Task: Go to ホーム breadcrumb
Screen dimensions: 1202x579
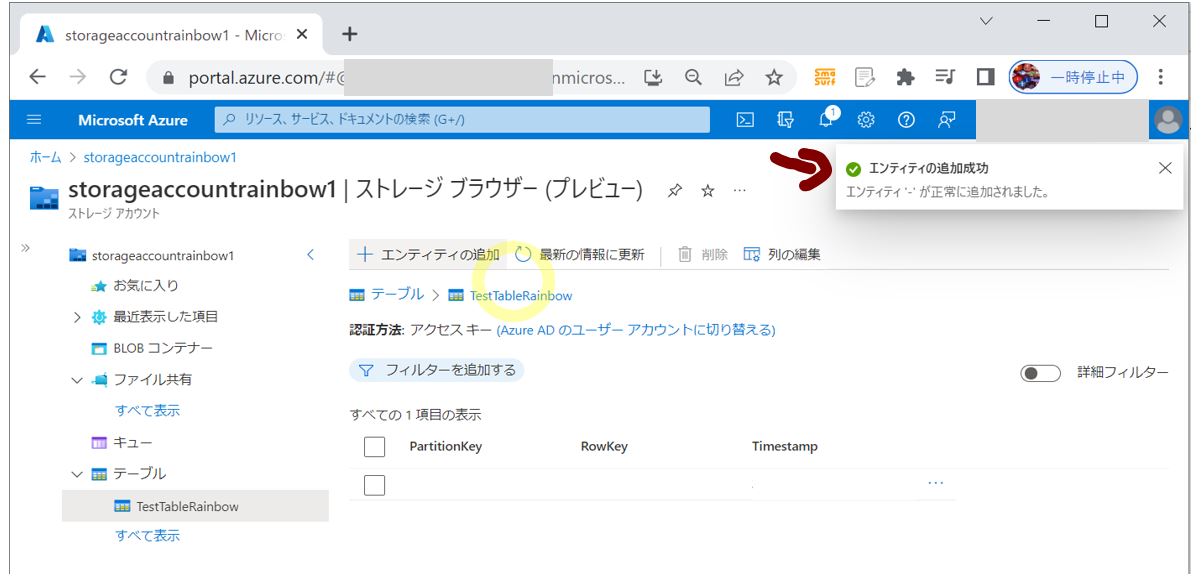Action: 44,157
